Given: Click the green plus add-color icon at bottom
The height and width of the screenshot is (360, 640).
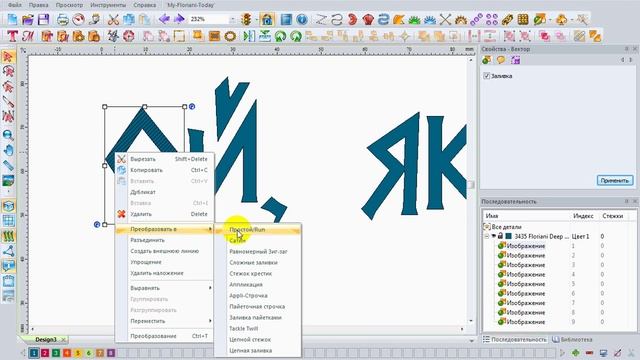Looking at the screenshot, I should 576,353.
